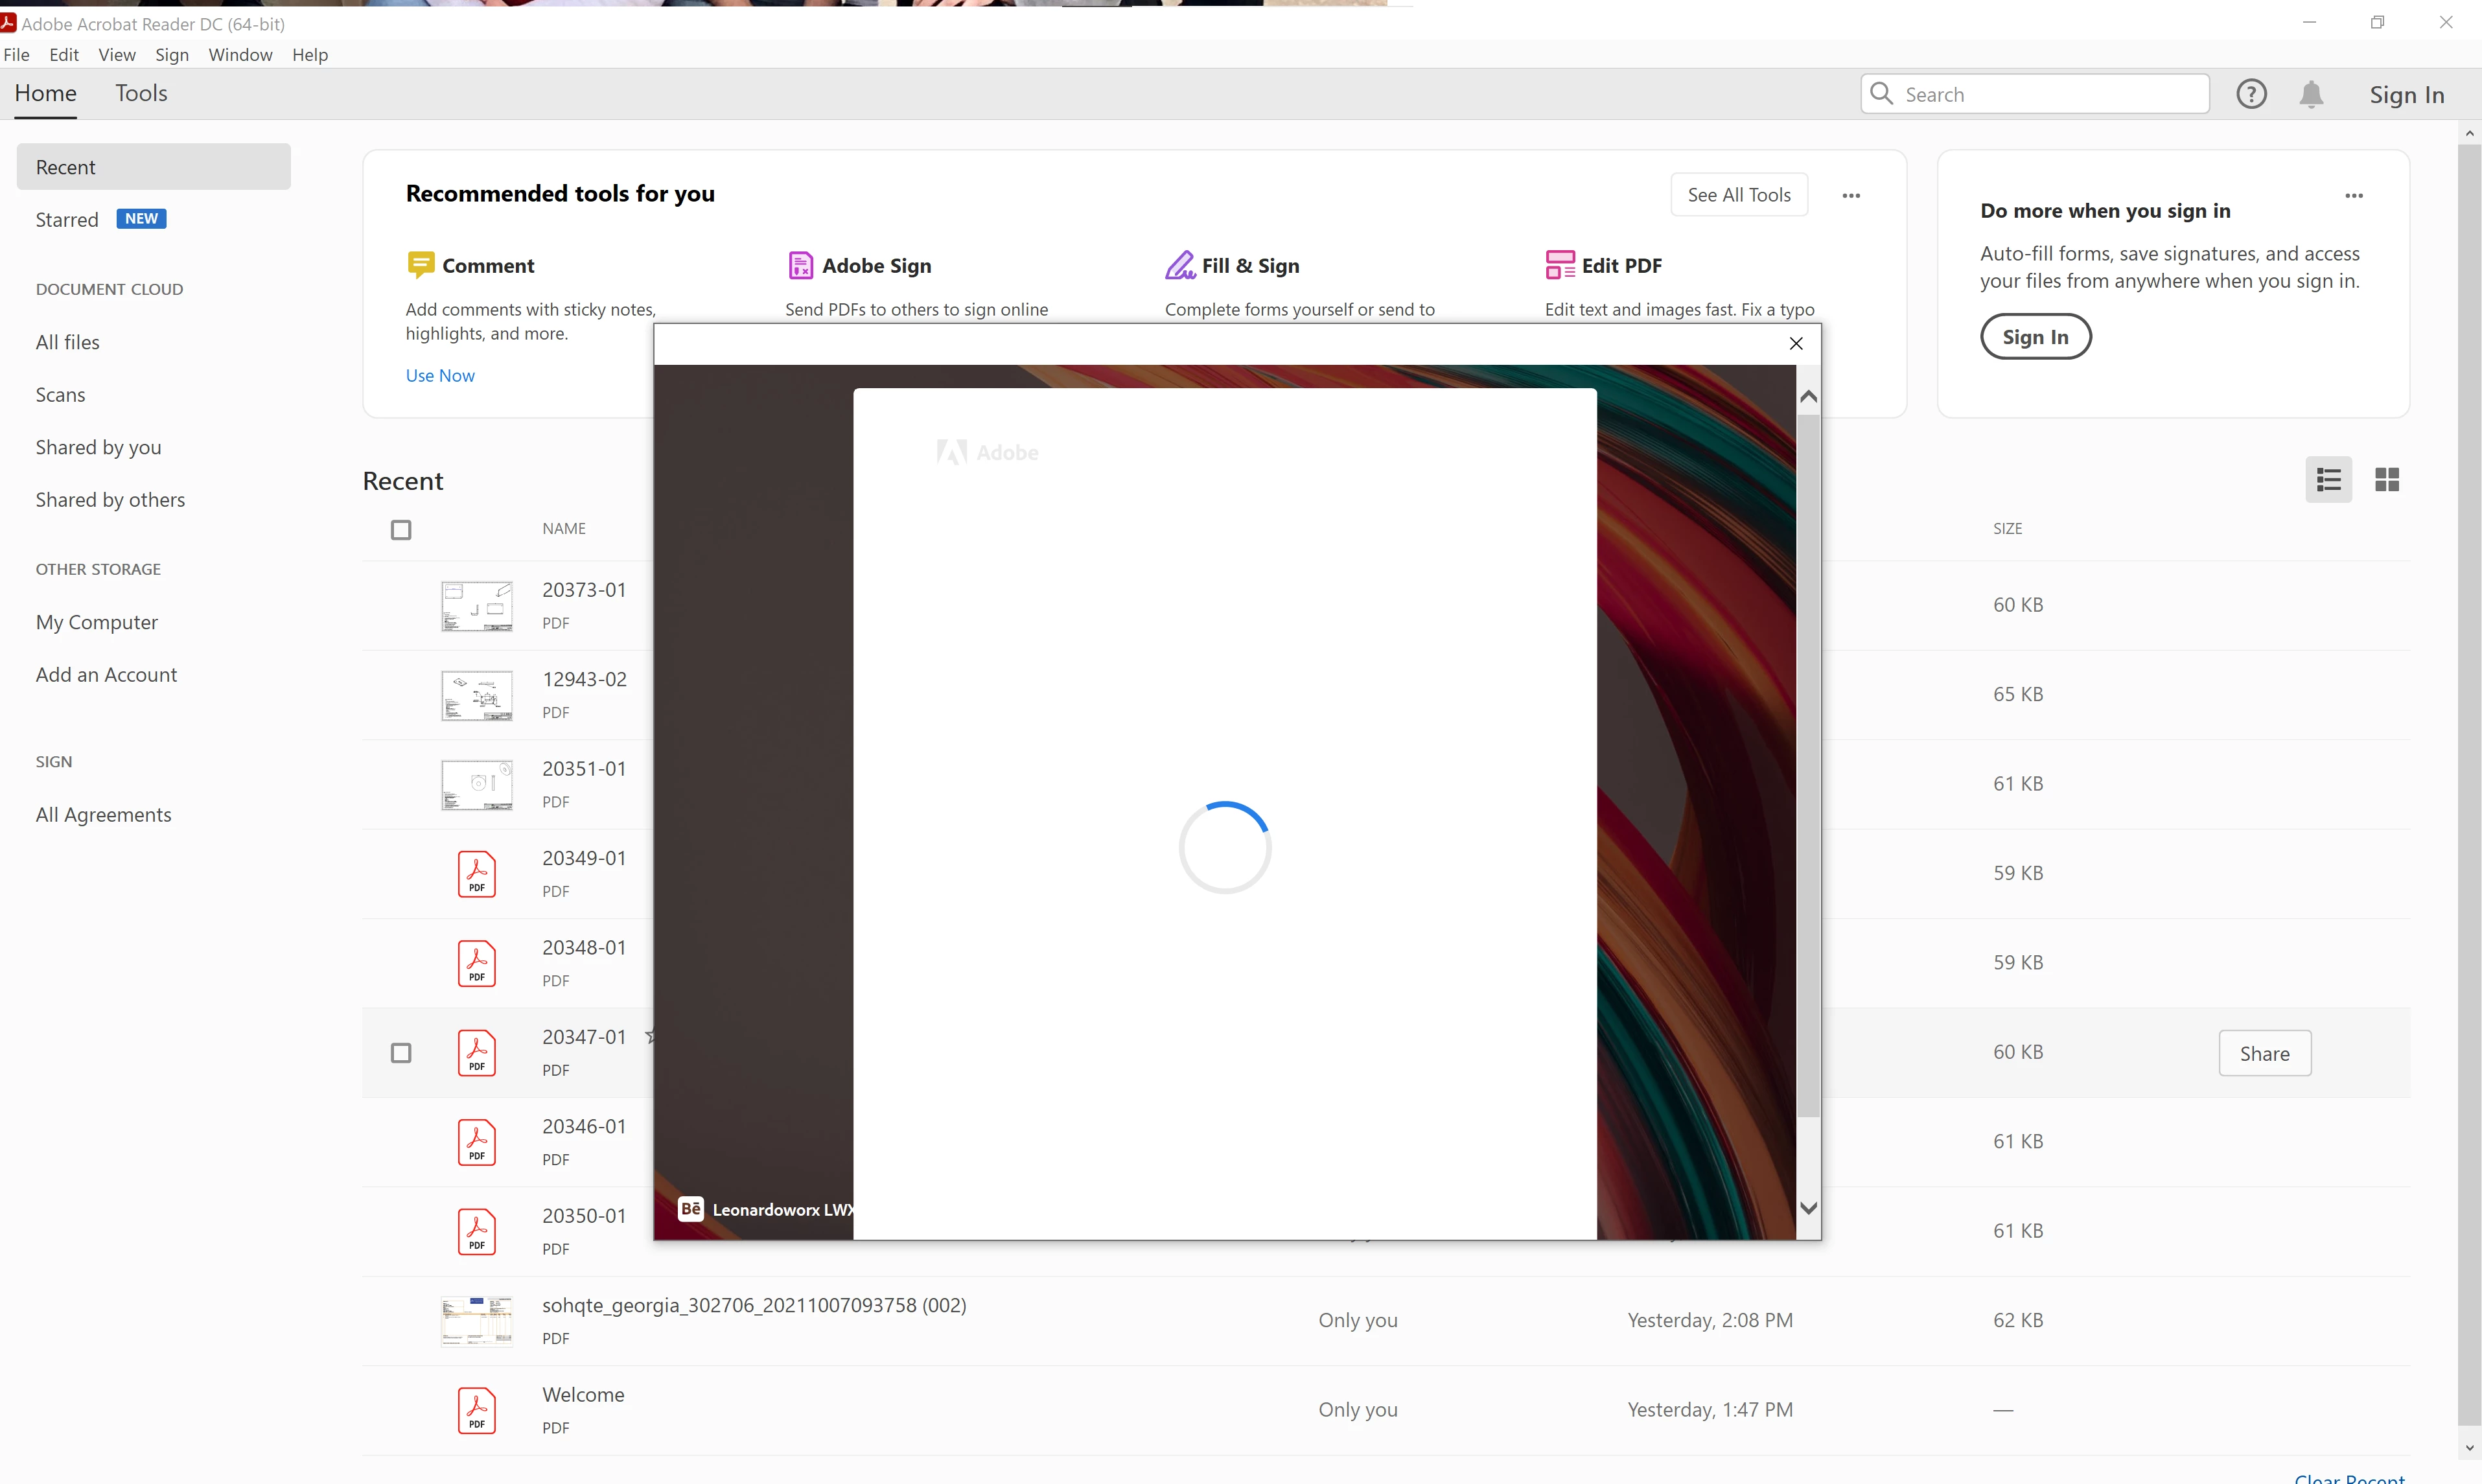Click the Edit PDF tool icon
This screenshot has width=2482, height=1484.
click(x=1559, y=265)
